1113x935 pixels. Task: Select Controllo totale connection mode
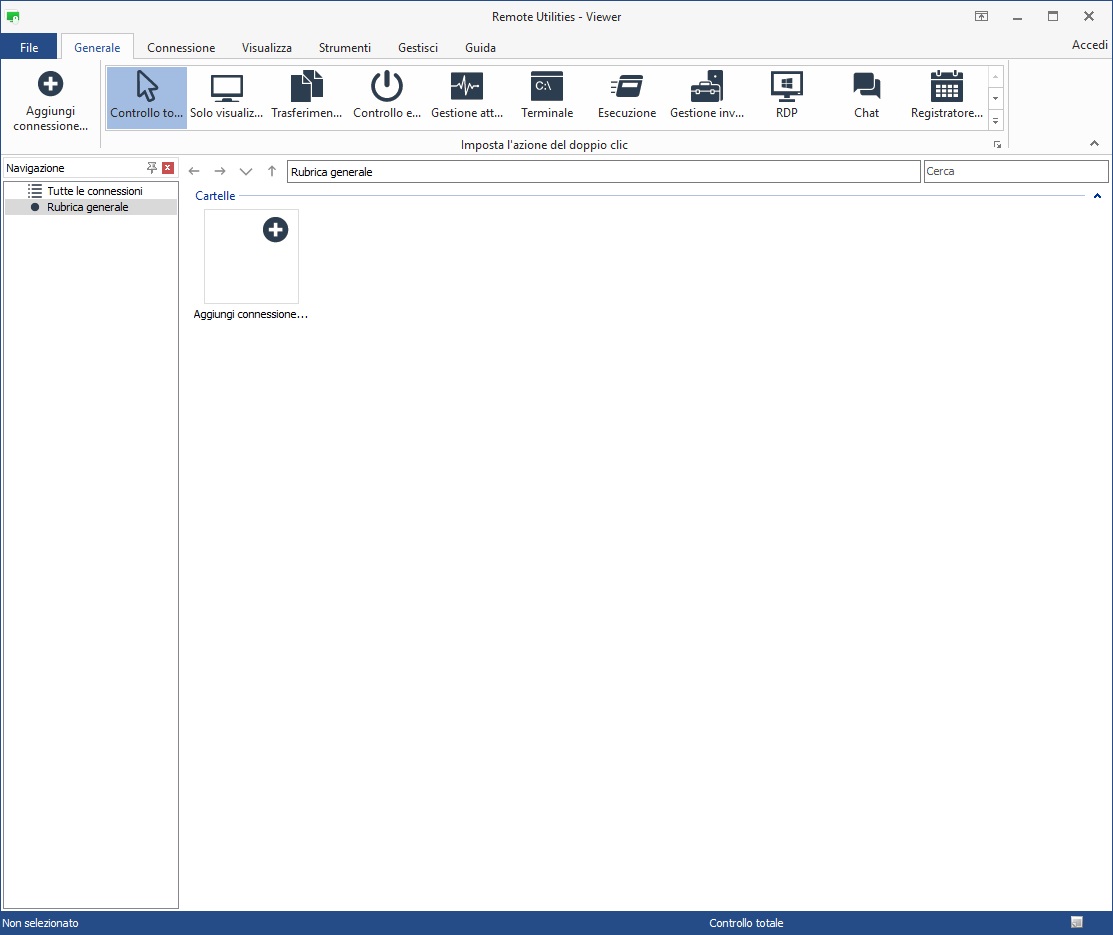tap(146, 97)
